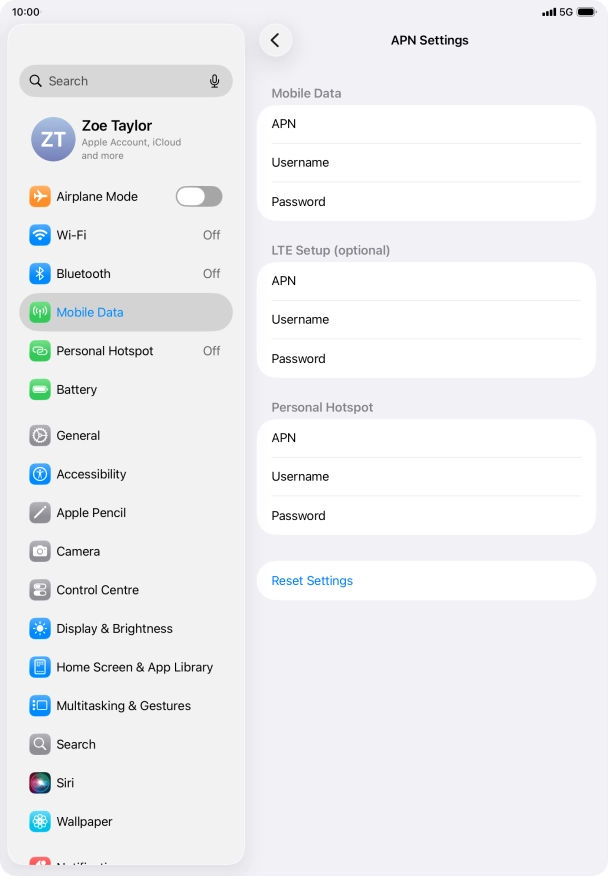
Task: Tap the Camera settings icon
Action: point(40,551)
